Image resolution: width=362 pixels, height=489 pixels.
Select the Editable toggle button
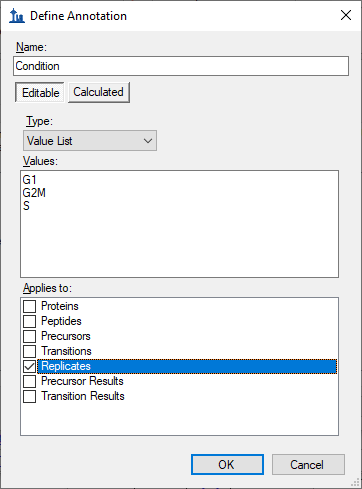pyautogui.click(x=40, y=92)
